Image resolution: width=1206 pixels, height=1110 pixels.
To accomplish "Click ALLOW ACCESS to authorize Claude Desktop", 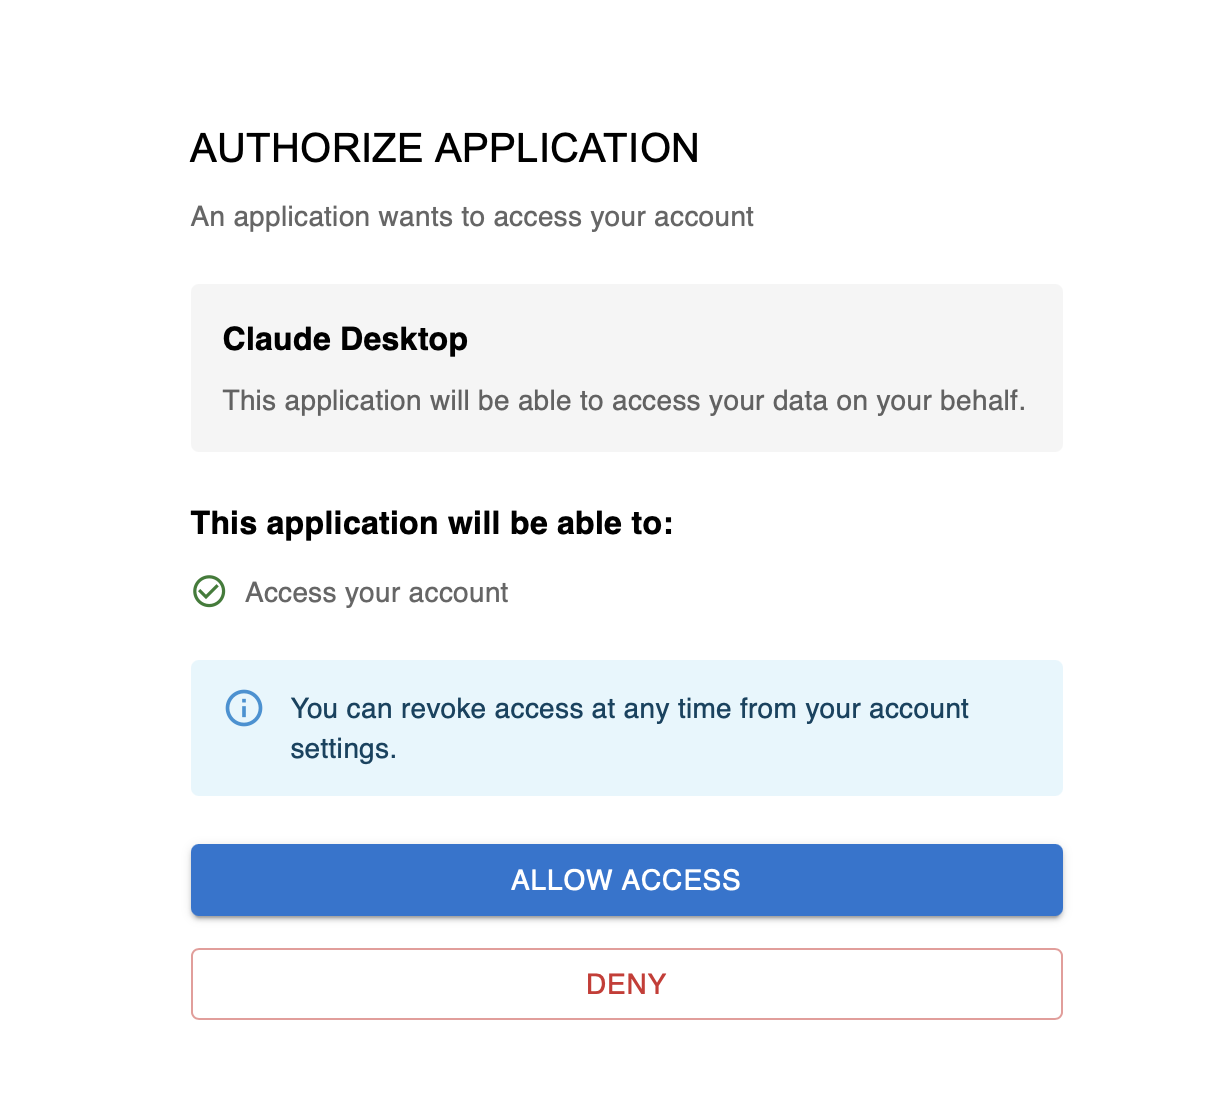I will click(x=626, y=880).
